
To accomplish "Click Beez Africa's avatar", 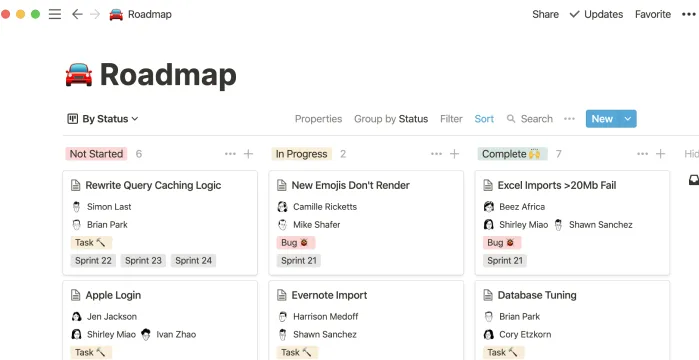I will (x=489, y=207).
